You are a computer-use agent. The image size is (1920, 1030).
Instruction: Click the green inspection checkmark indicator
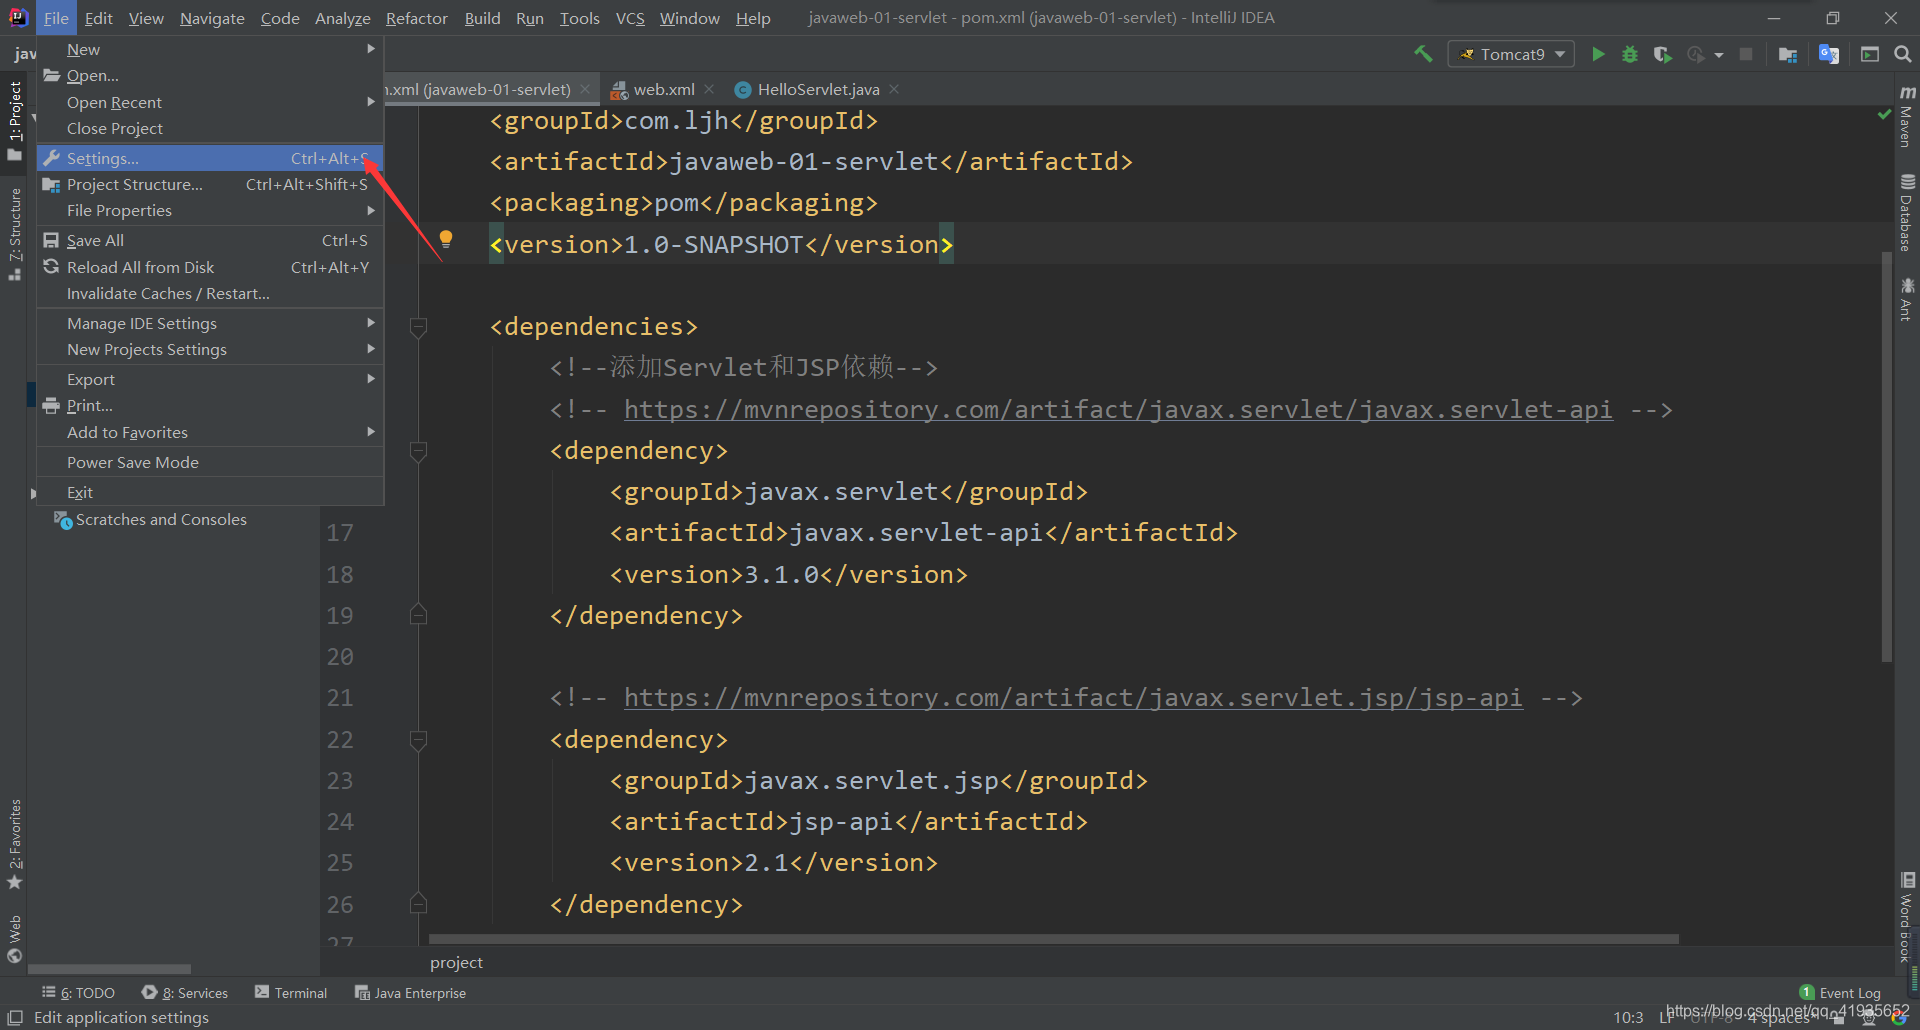[1884, 115]
